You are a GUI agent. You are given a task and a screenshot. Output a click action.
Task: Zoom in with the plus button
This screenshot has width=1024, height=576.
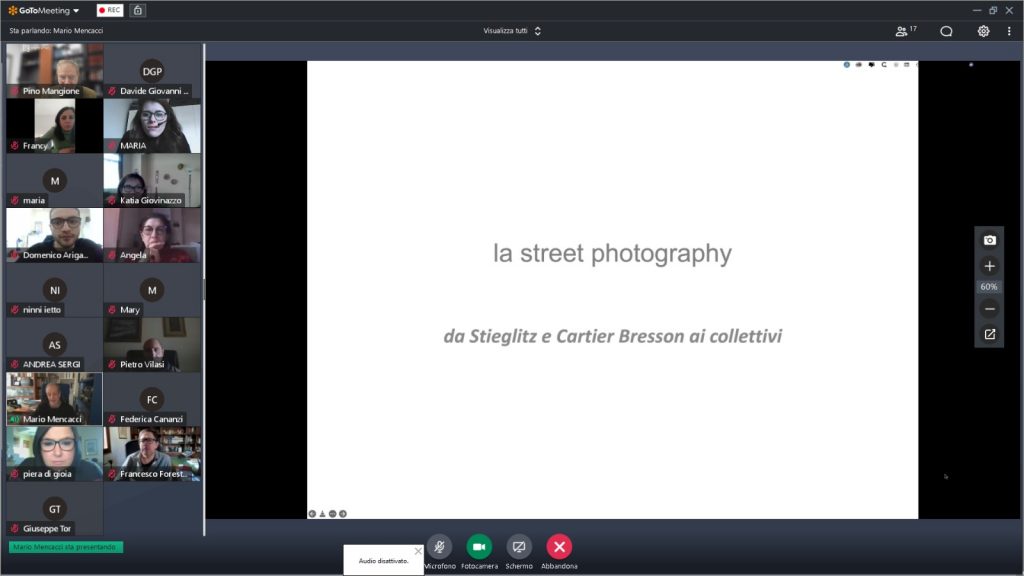(989, 266)
